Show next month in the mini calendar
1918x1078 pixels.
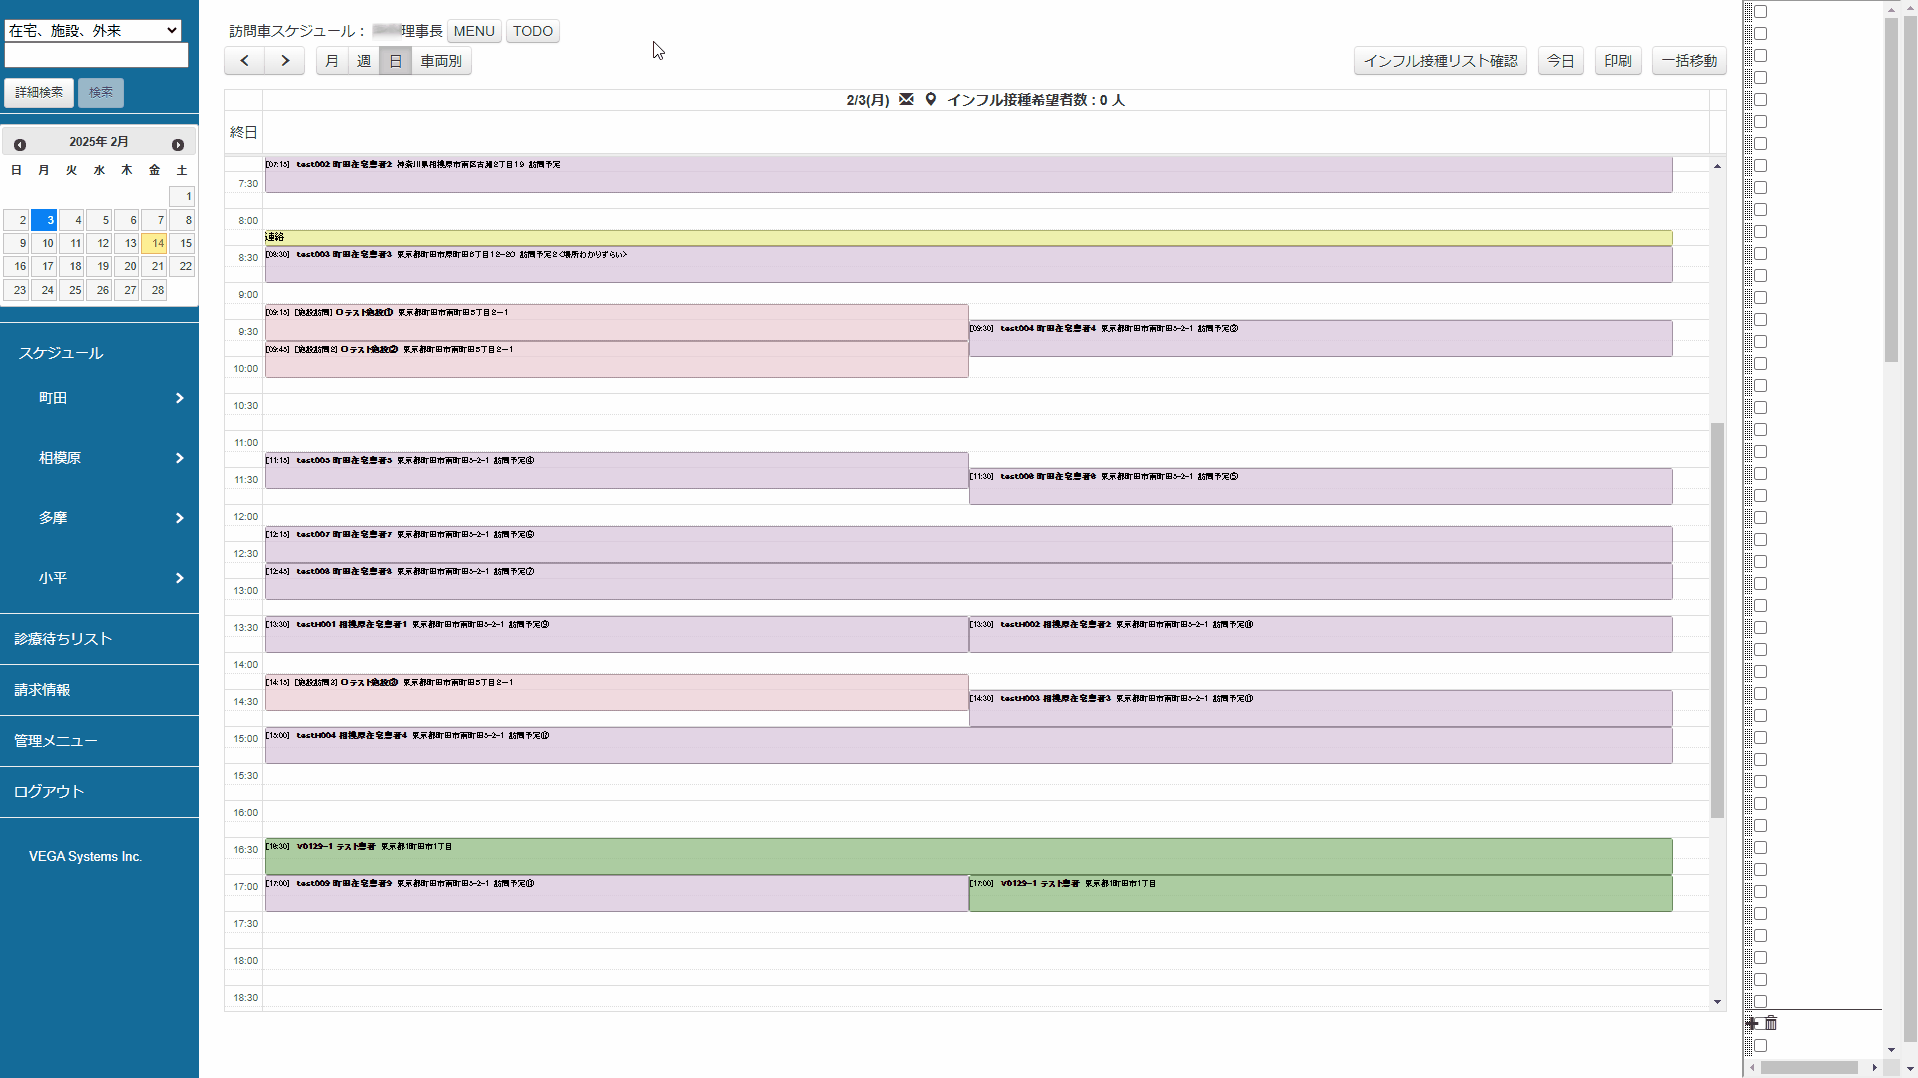pos(178,145)
